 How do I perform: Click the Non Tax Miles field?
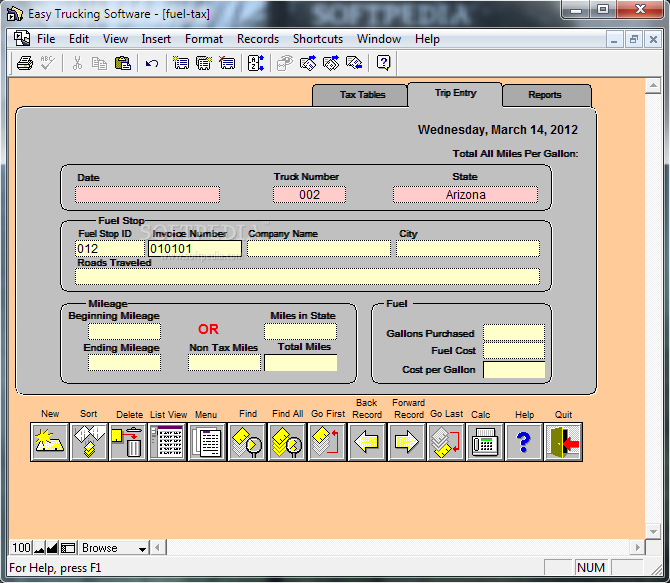pyautogui.click(x=224, y=363)
